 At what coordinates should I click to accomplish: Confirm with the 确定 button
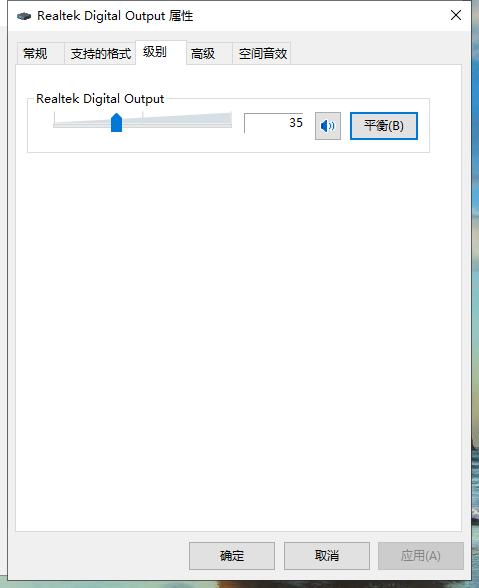tap(232, 556)
